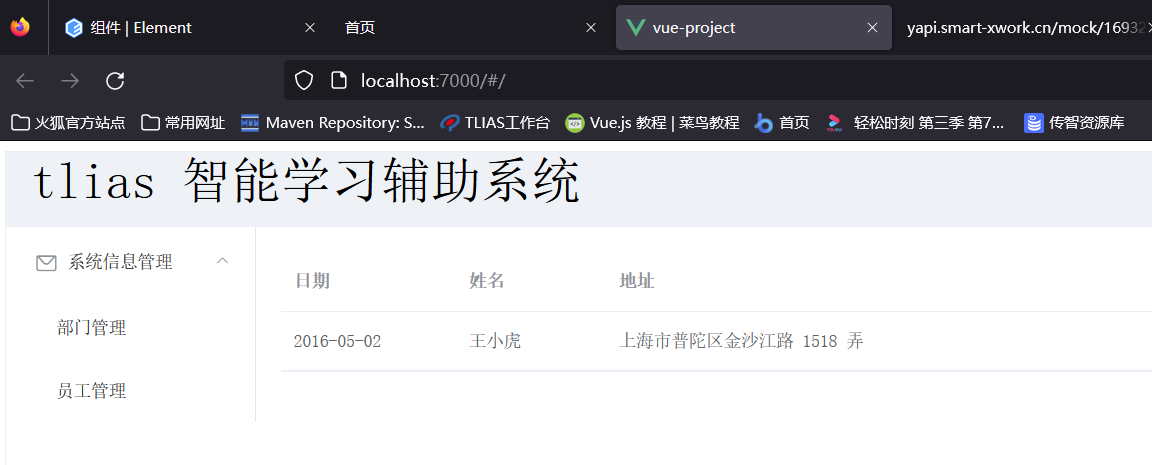Open the 火狐官方站点 bookmark folder

point(68,123)
